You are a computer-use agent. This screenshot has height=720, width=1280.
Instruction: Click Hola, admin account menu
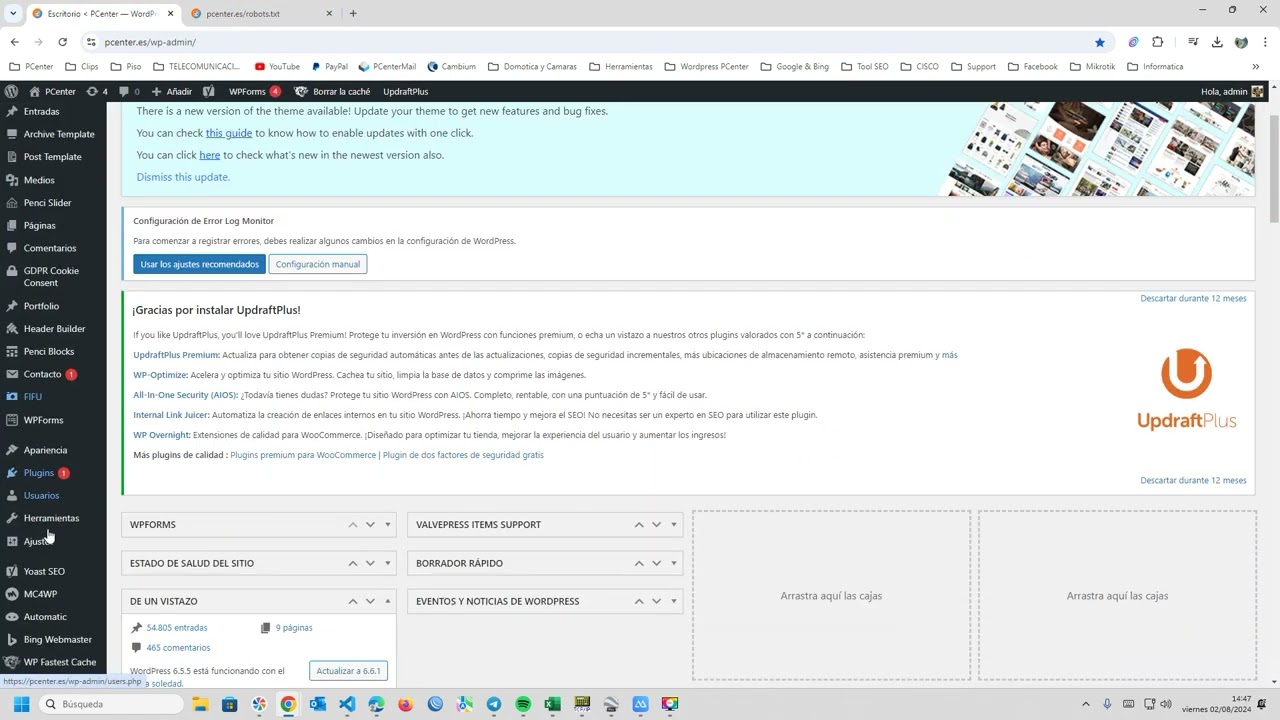[1232, 91]
